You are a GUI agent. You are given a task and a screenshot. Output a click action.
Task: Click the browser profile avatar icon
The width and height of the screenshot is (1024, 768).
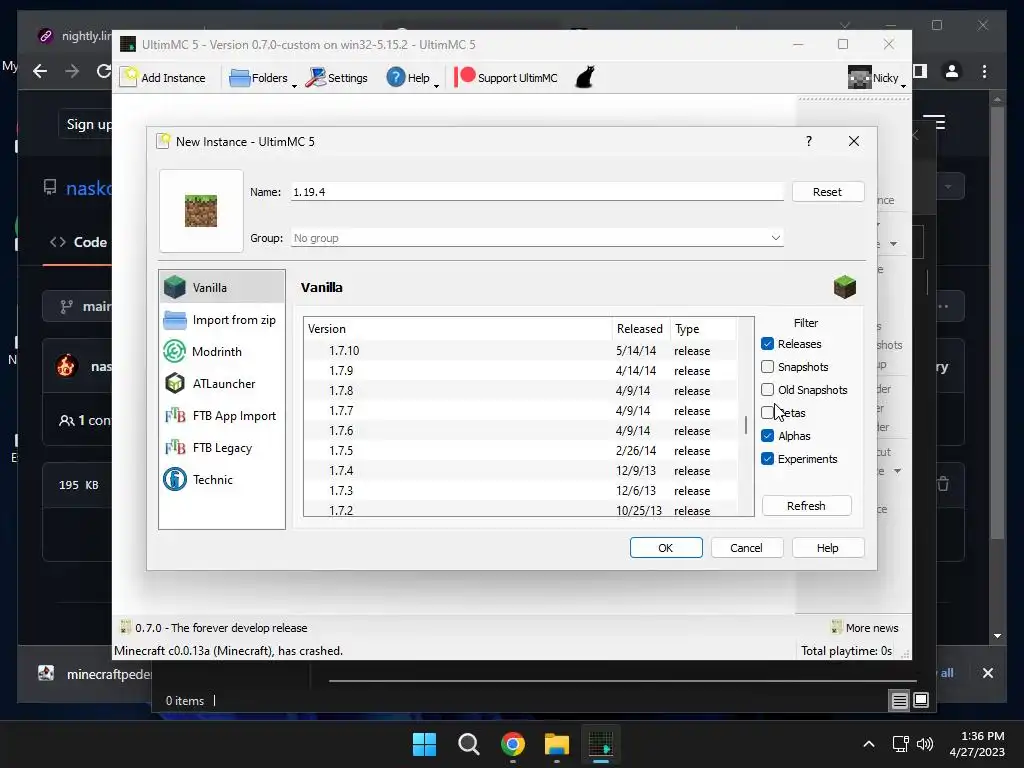tap(952, 71)
